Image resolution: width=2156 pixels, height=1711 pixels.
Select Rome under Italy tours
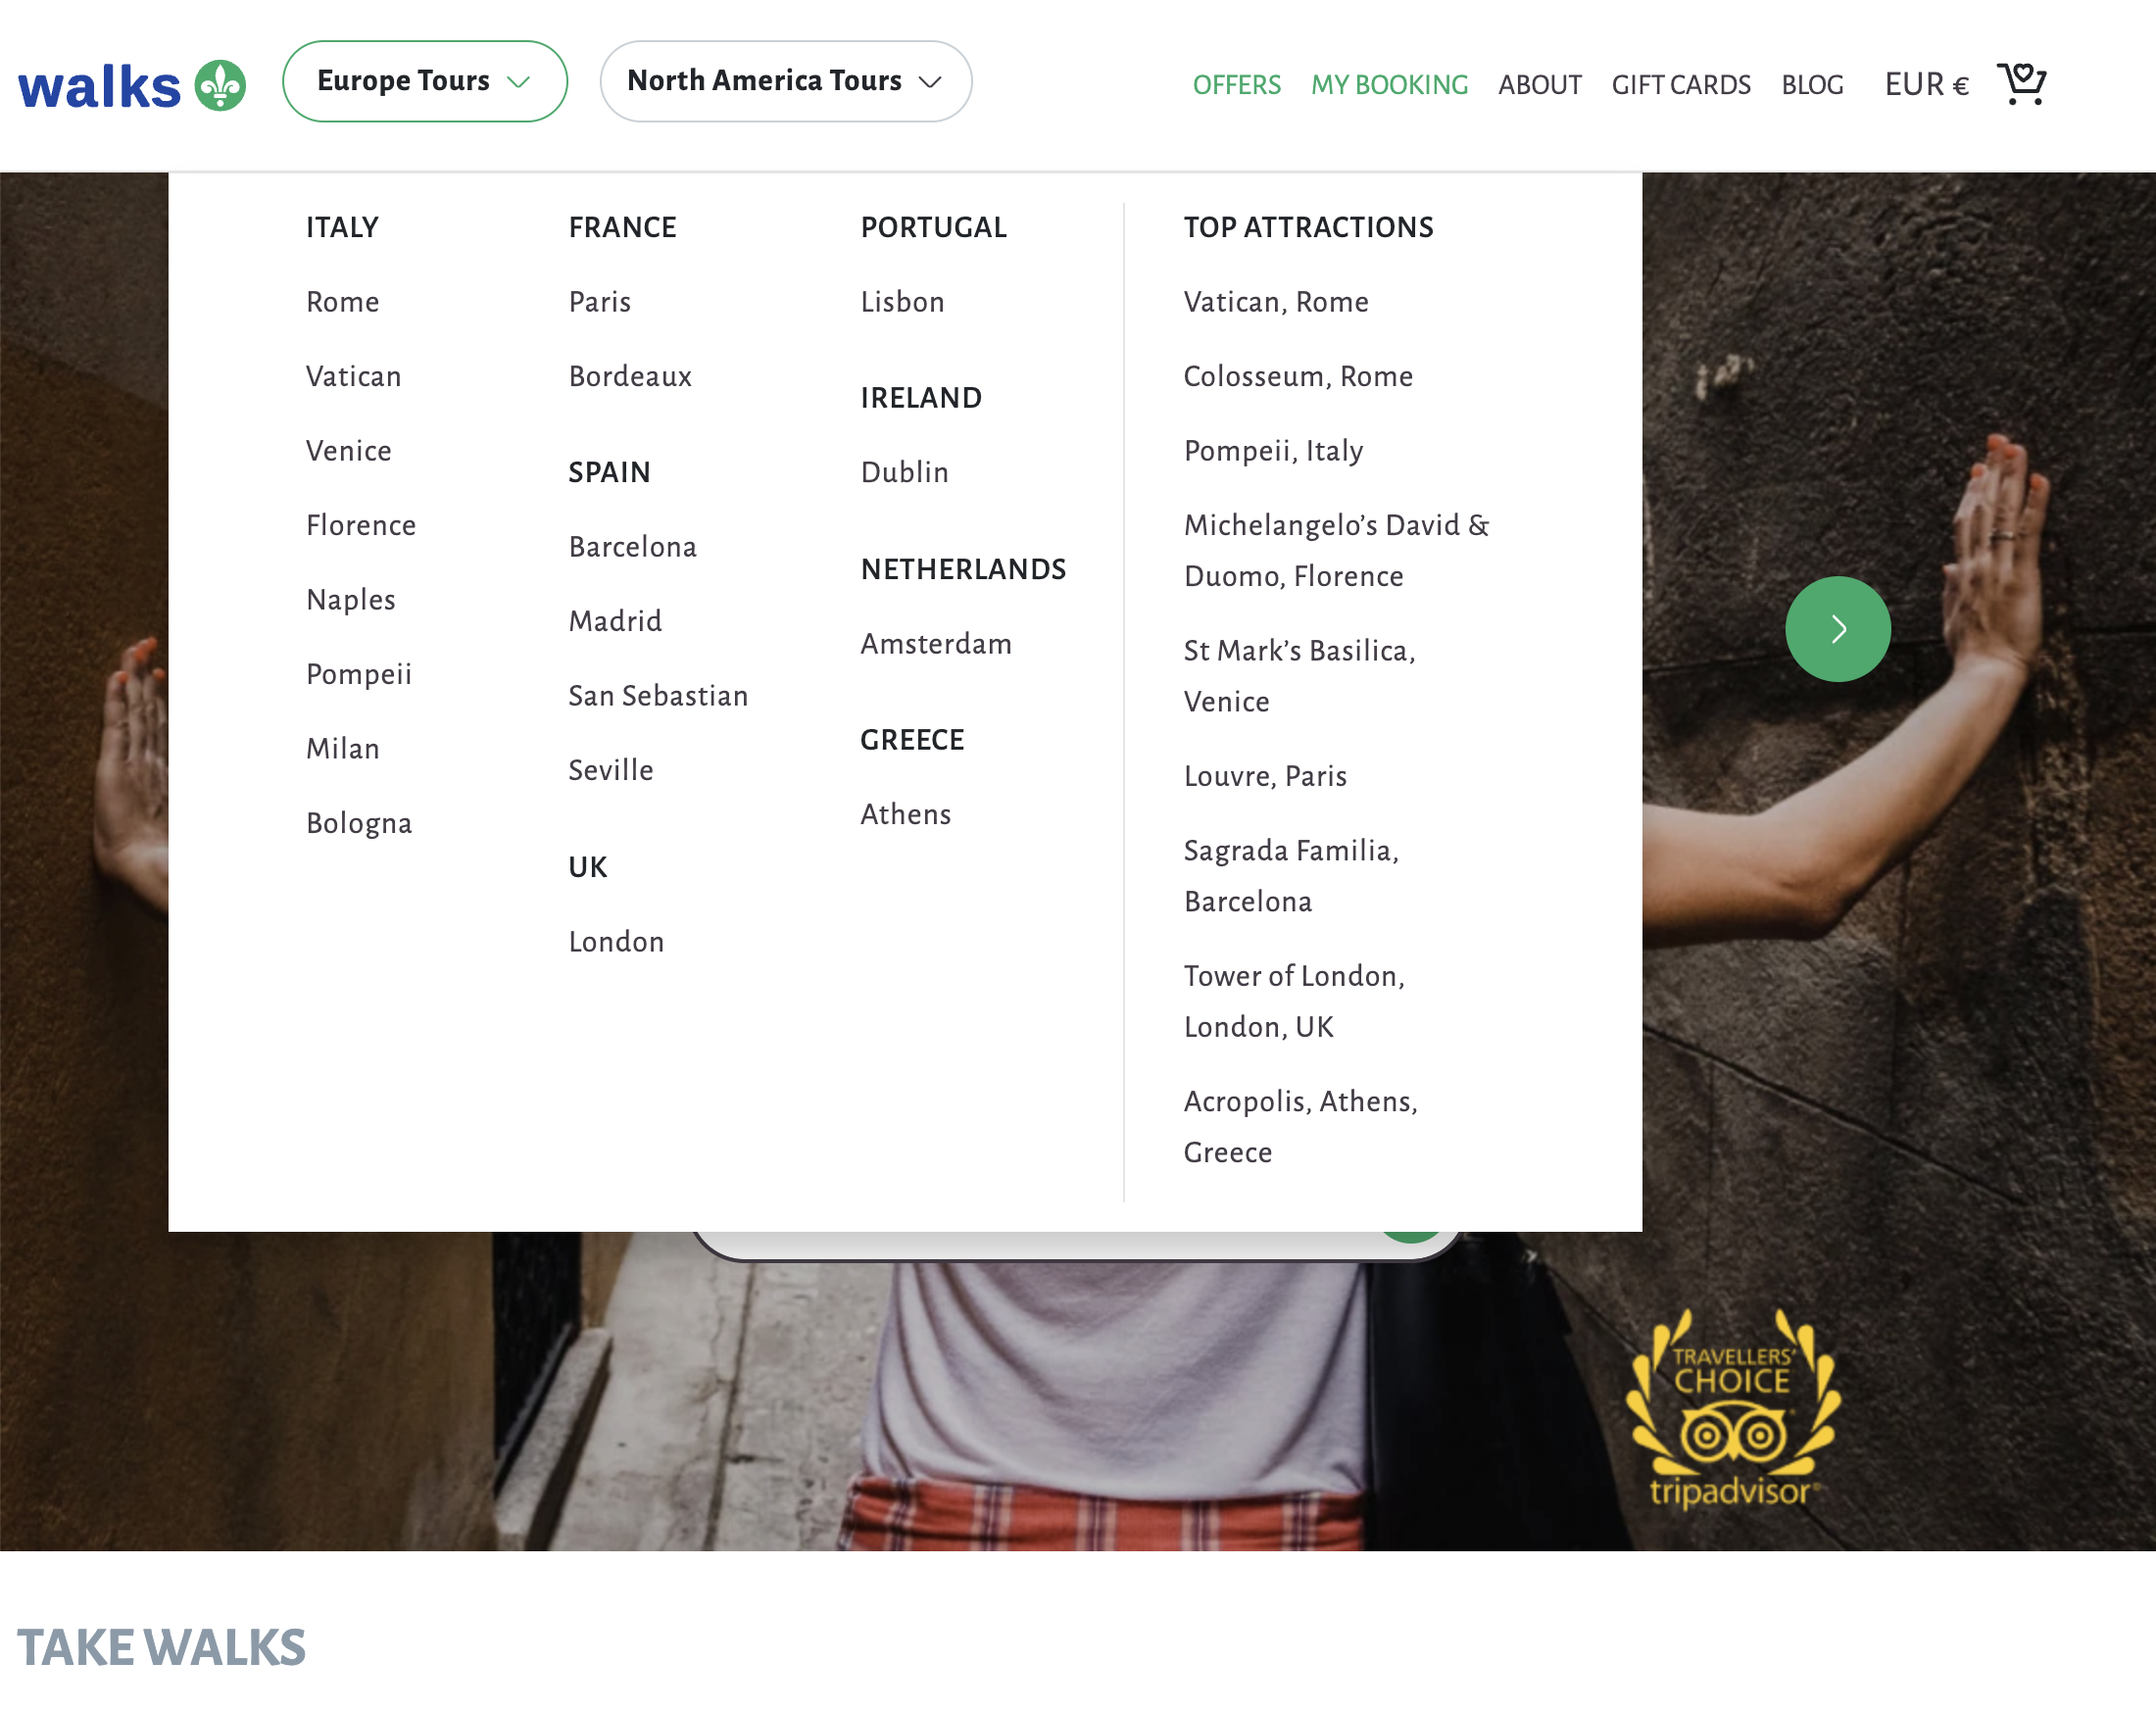point(342,301)
